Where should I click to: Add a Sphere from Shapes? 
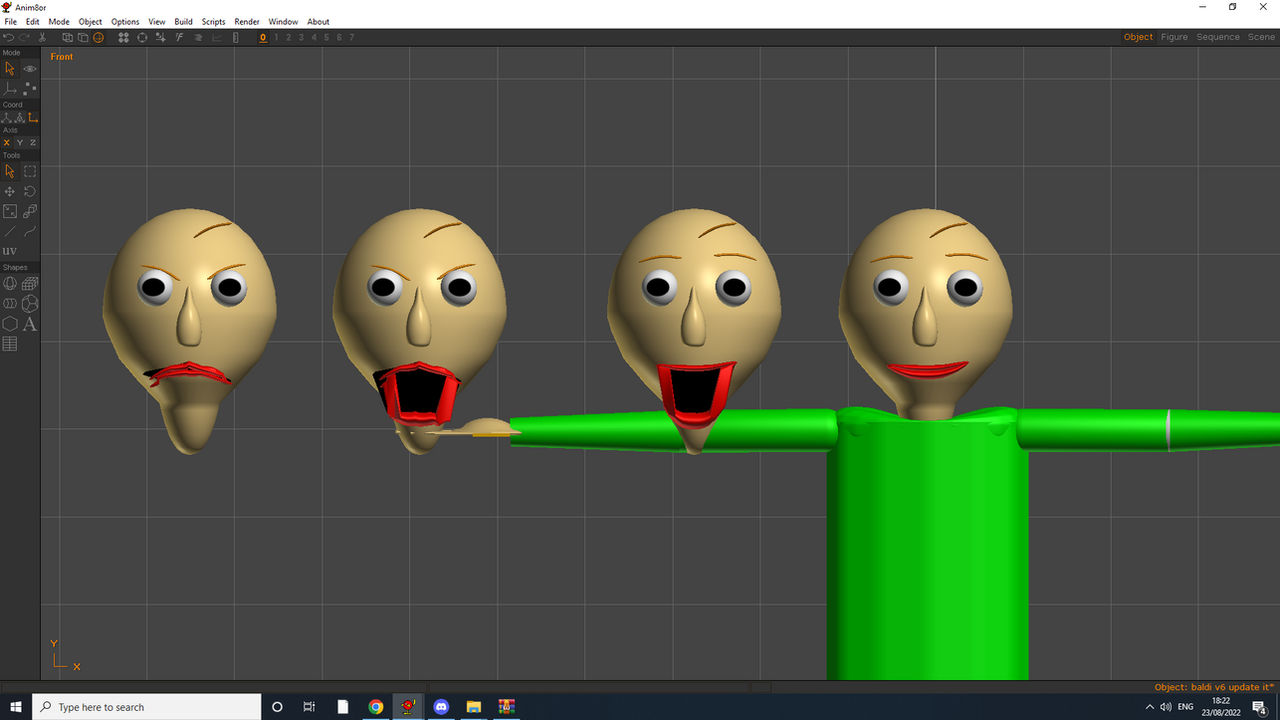(10, 284)
